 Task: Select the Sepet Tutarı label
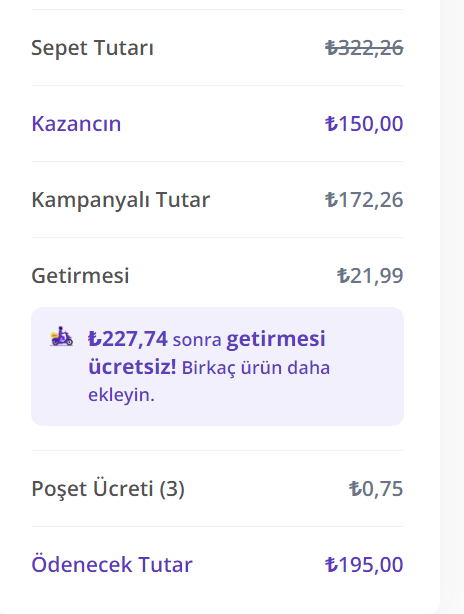92,48
